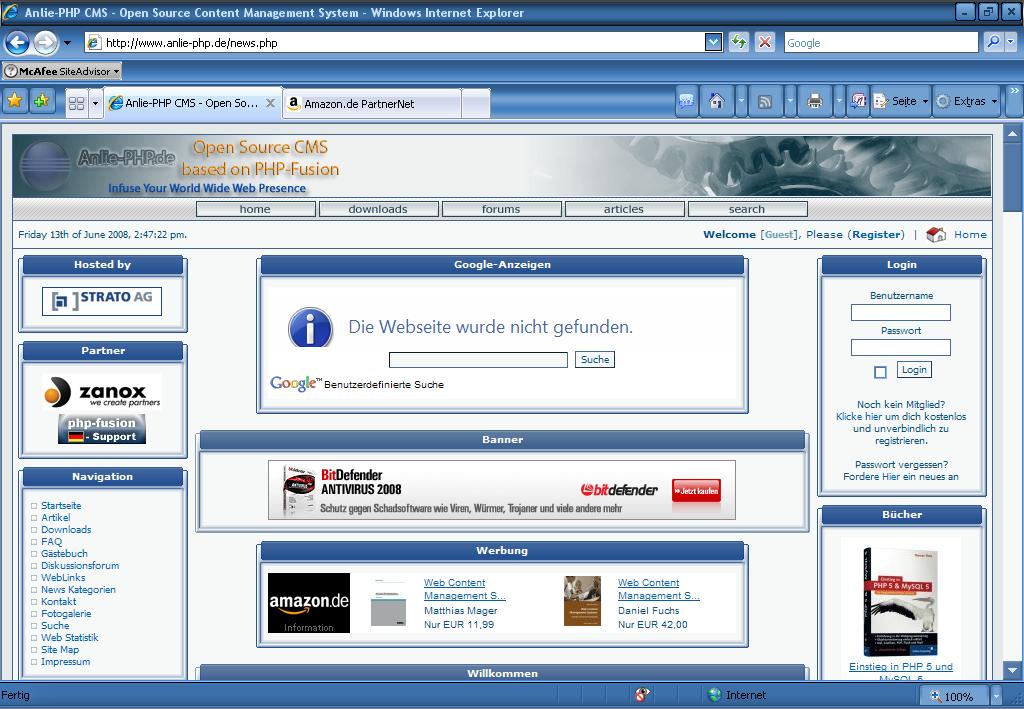Expand the zoom level dropdown arrow
Viewport: 1024px width, 709px height.
pos(996,696)
